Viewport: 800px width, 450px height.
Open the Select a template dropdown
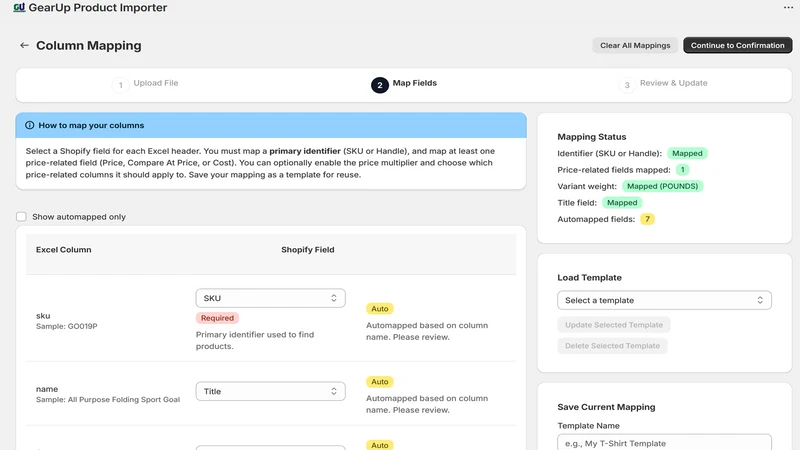click(x=664, y=300)
